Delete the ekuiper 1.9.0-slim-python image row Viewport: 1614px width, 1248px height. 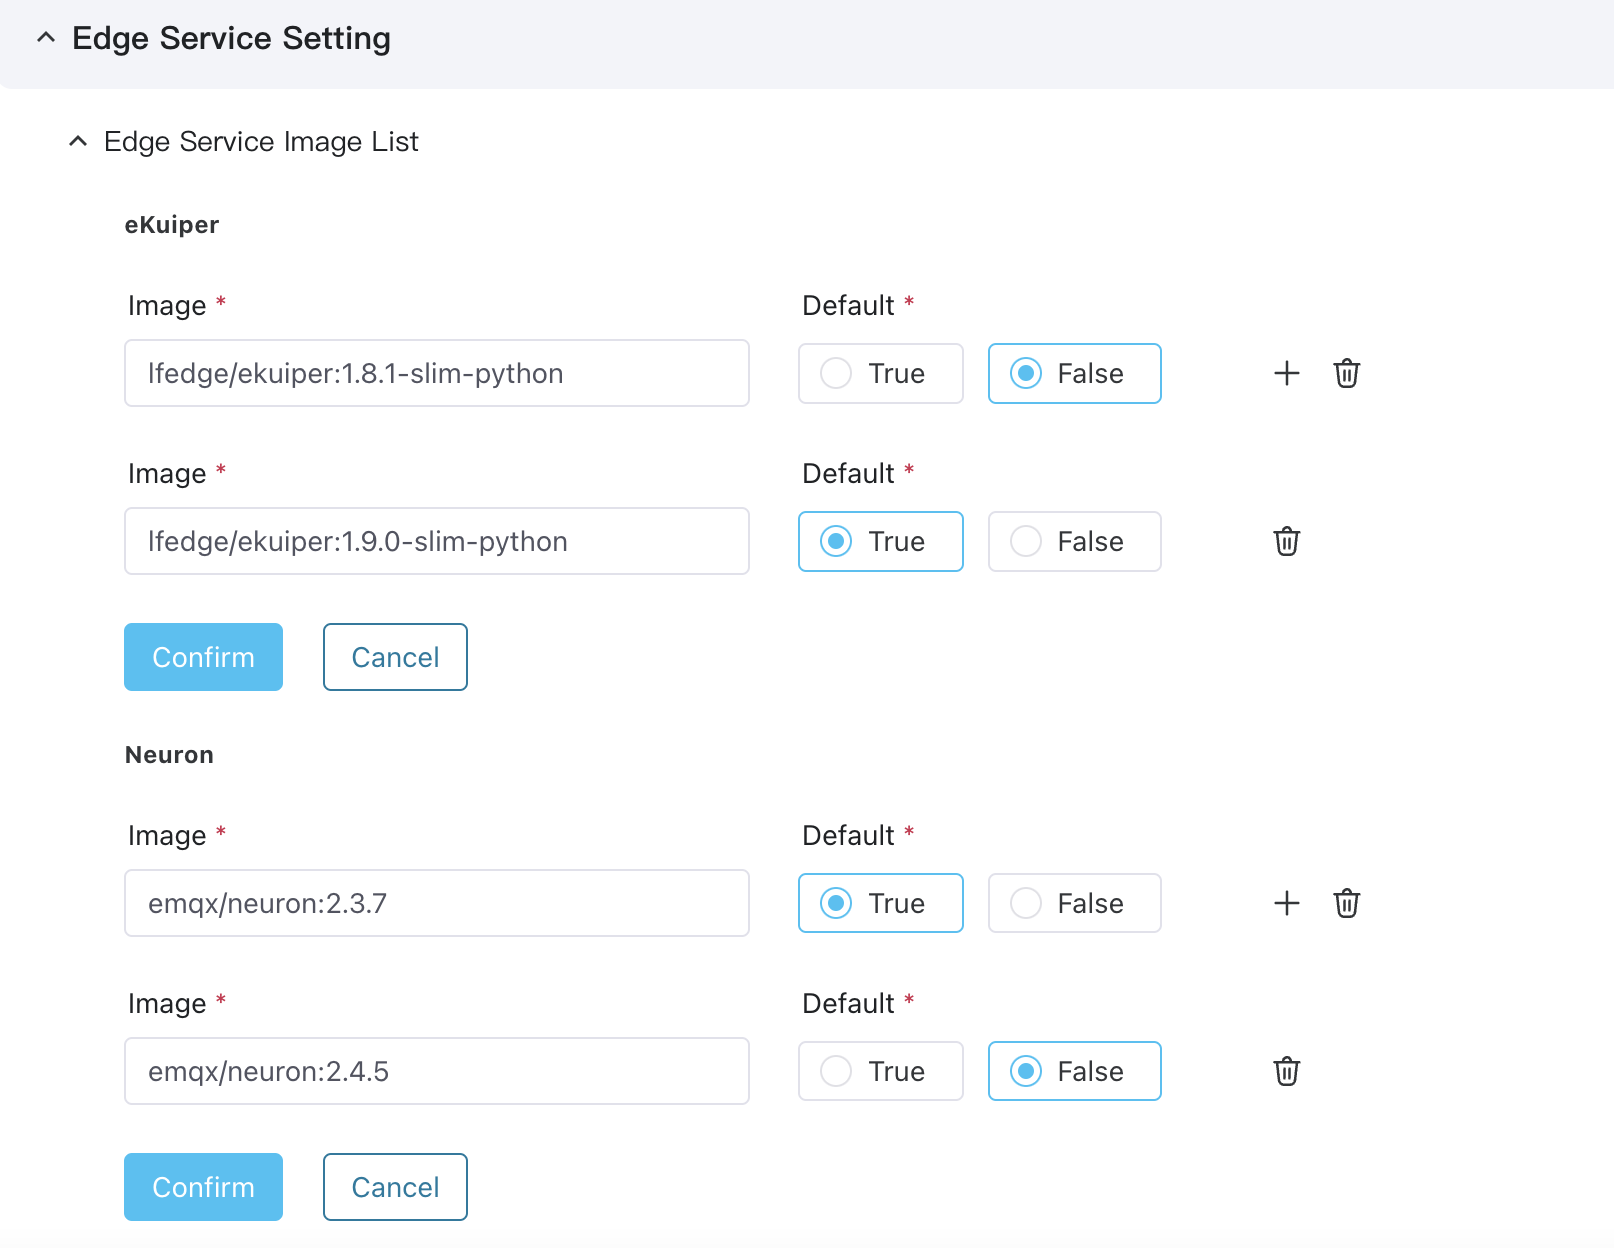click(x=1286, y=541)
